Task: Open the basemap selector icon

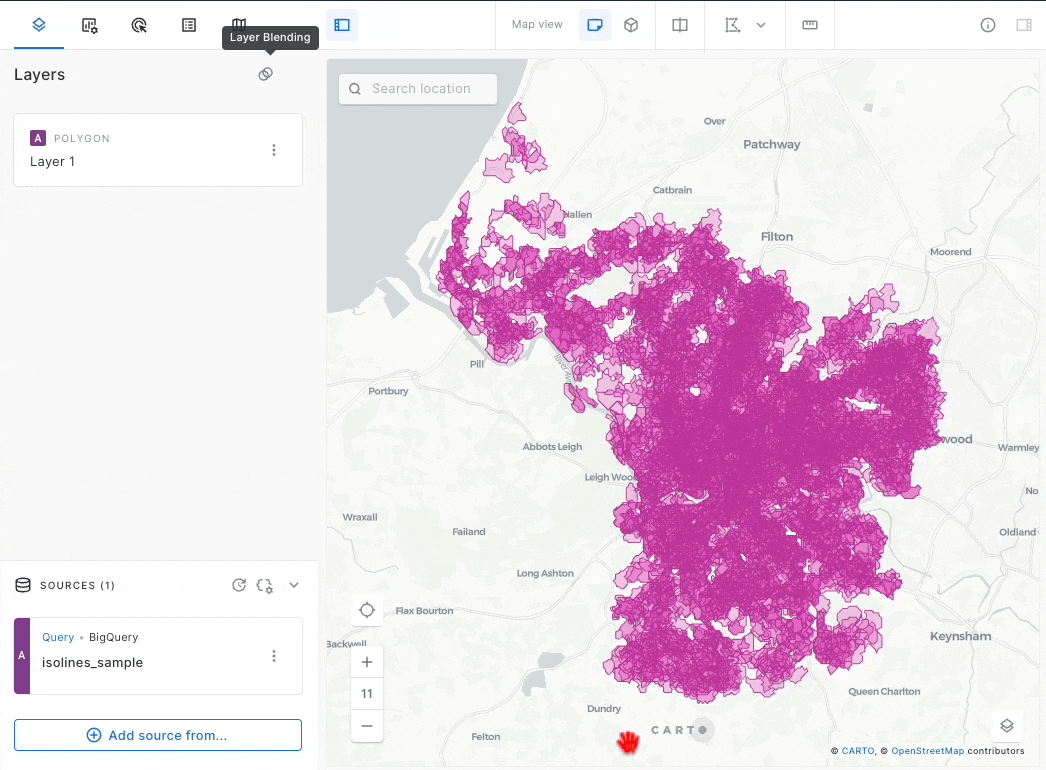Action: (1007, 725)
